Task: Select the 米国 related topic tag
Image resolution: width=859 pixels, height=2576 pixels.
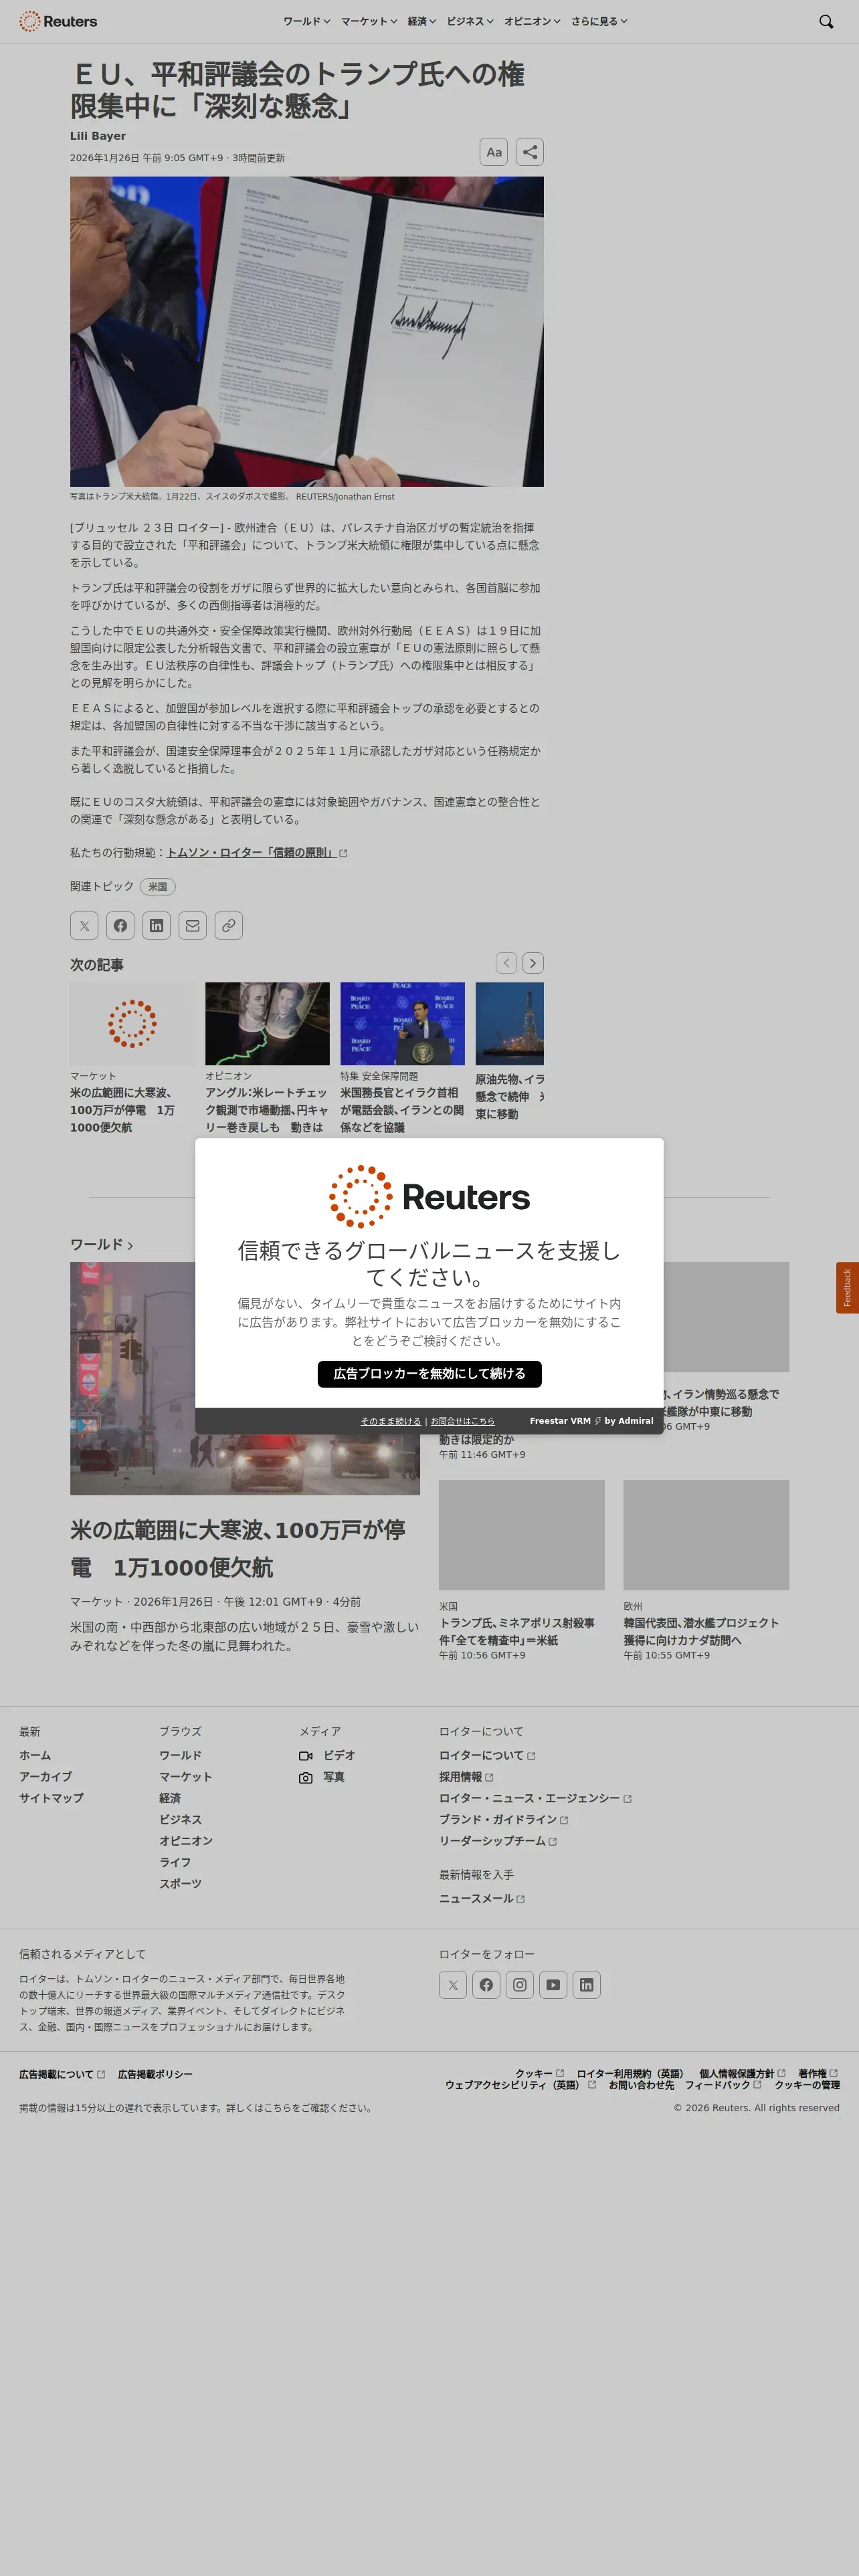Action: tap(158, 887)
